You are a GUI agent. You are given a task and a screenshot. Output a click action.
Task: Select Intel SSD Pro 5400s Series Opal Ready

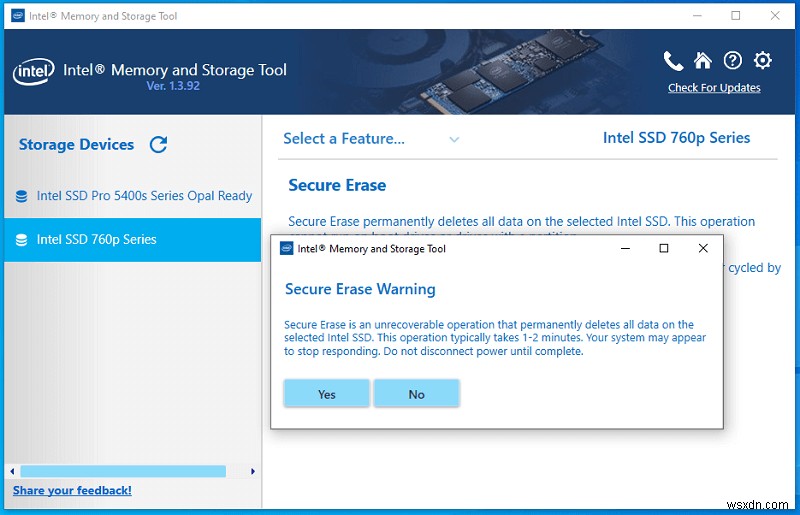click(x=144, y=196)
